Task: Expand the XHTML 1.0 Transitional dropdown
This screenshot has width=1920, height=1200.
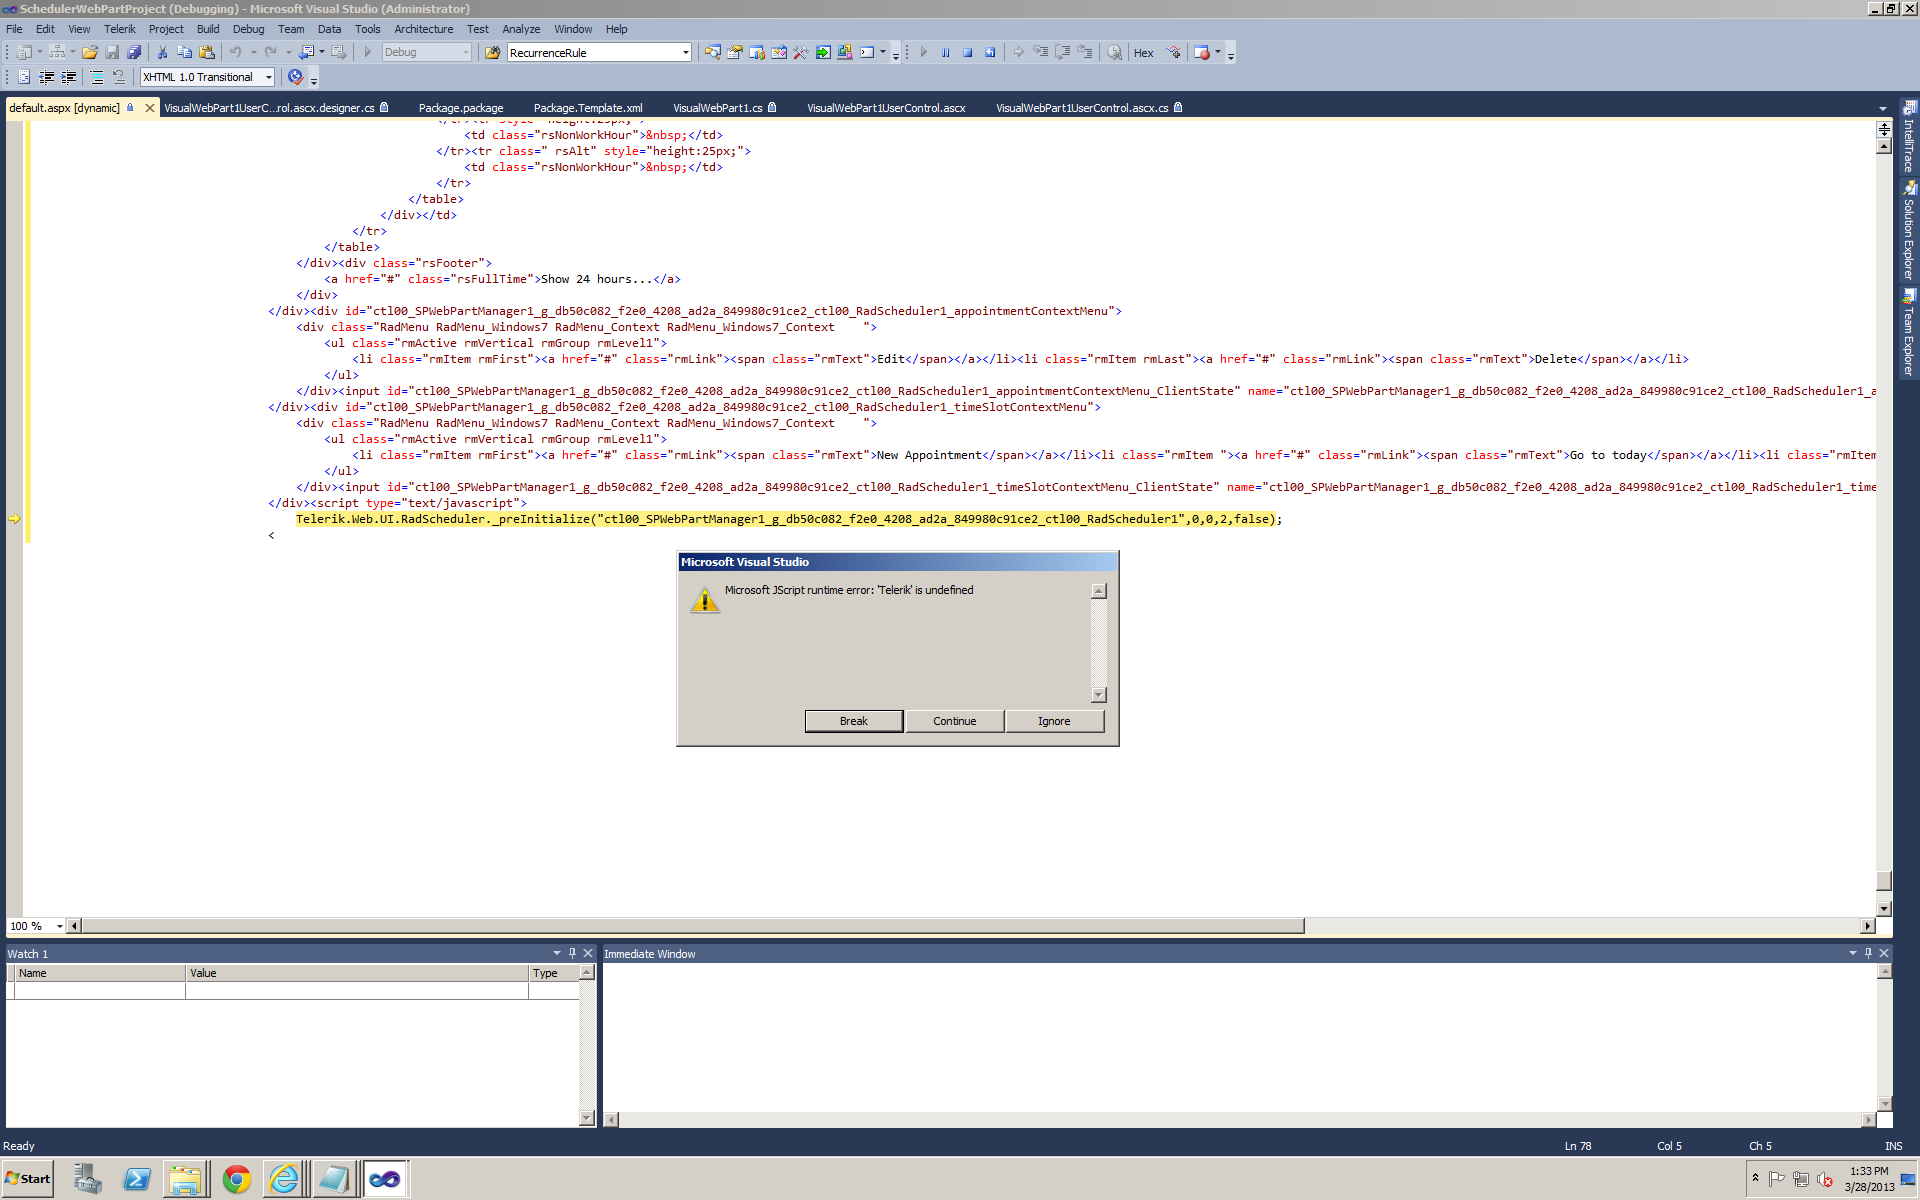Action: click(x=269, y=77)
